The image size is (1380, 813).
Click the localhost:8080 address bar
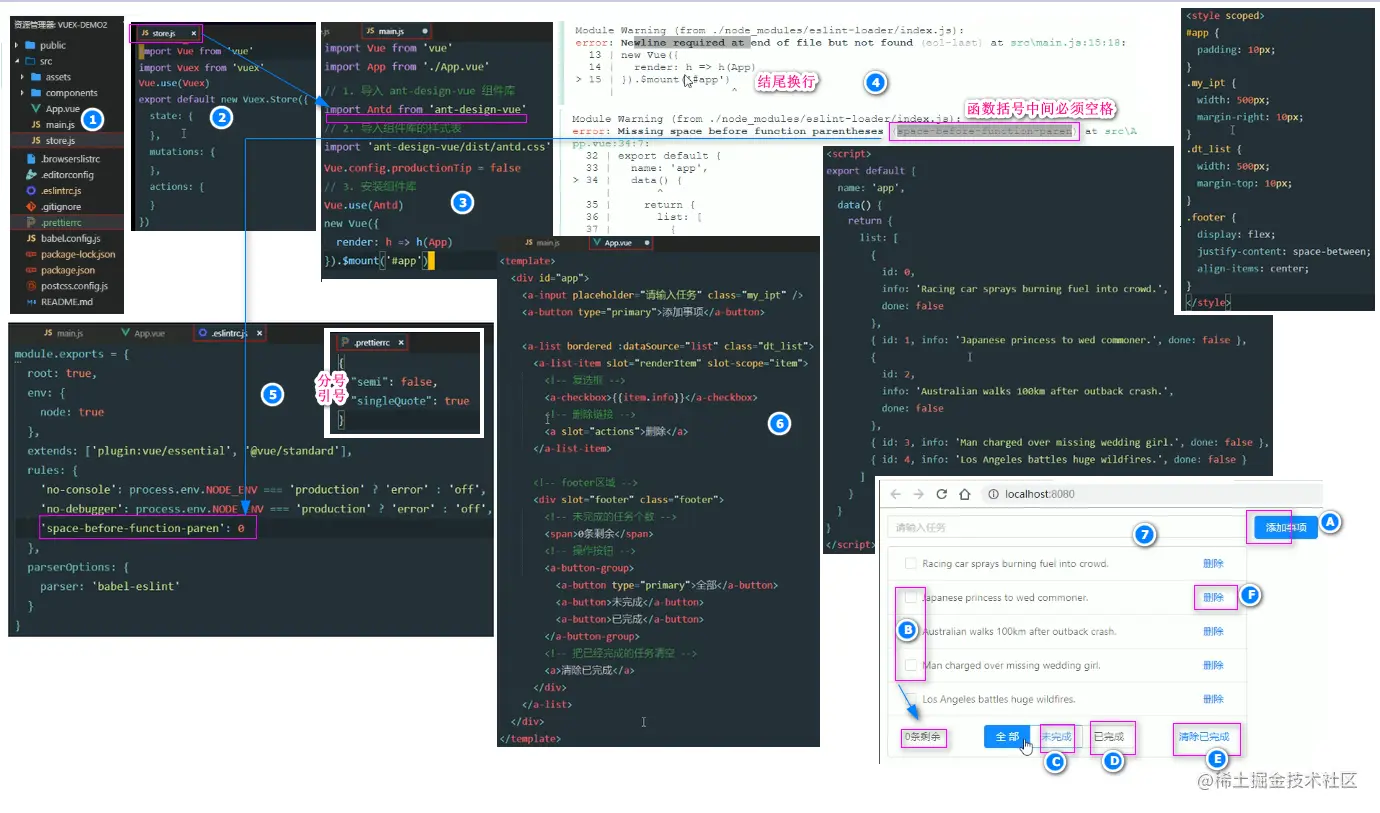click(1150, 494)
